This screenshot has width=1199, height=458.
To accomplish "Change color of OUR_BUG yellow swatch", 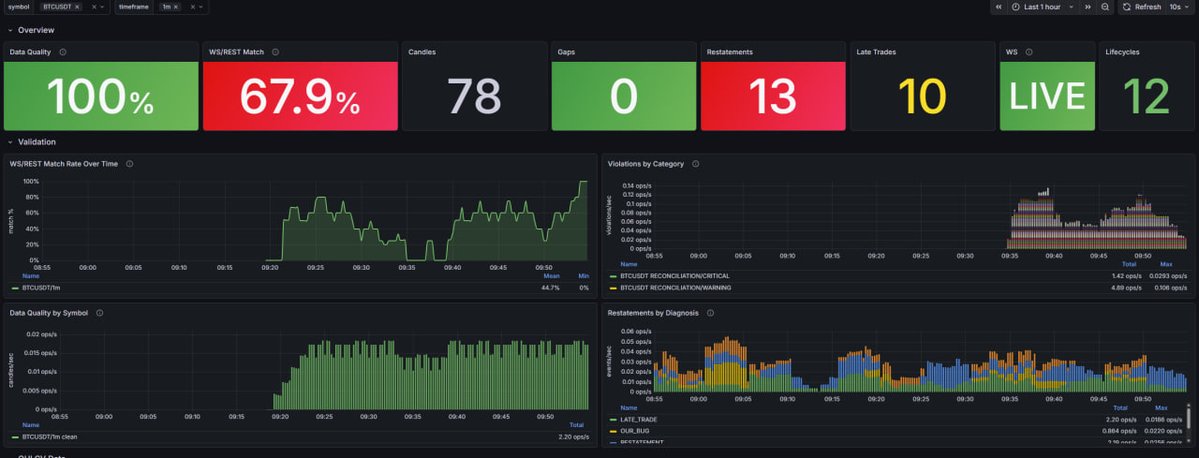I will coord(613,430).
